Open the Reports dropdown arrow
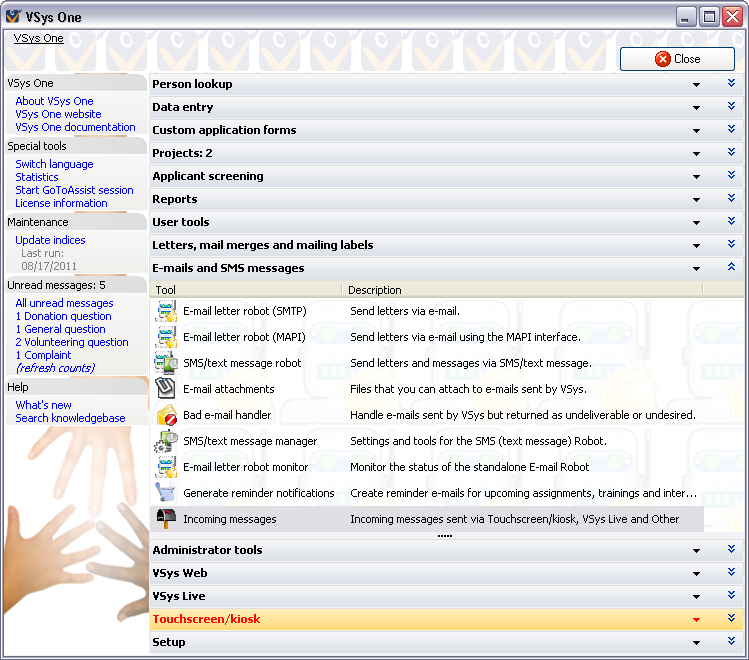 696,200
